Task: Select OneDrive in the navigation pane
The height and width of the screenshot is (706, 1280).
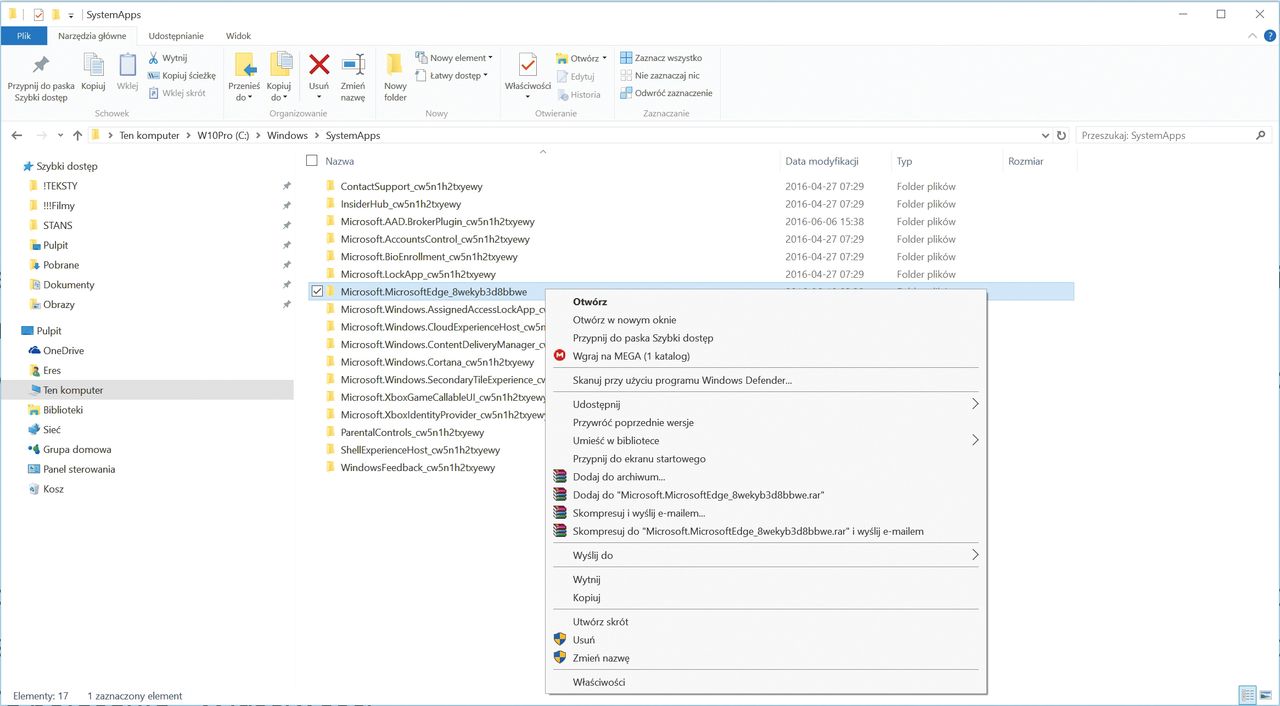Action: click(63, 351)
